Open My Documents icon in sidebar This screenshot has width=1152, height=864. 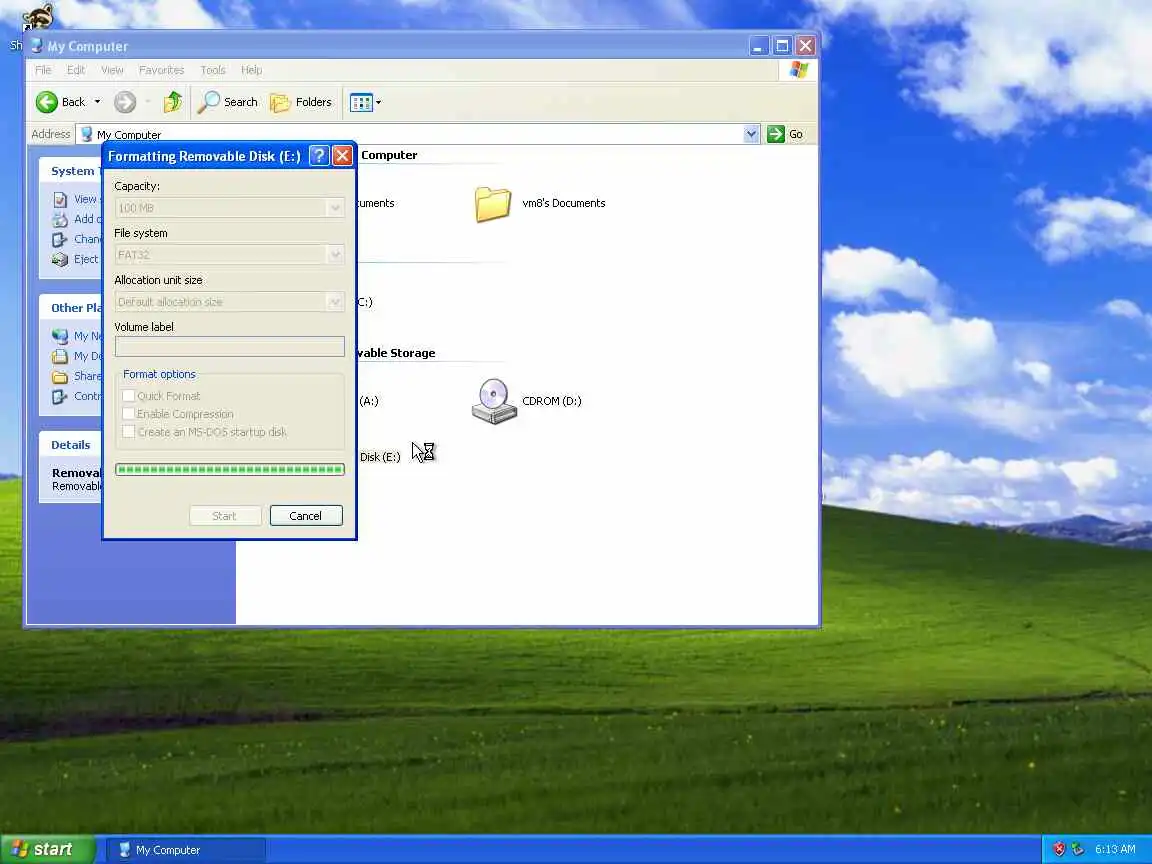click(60, 356)
